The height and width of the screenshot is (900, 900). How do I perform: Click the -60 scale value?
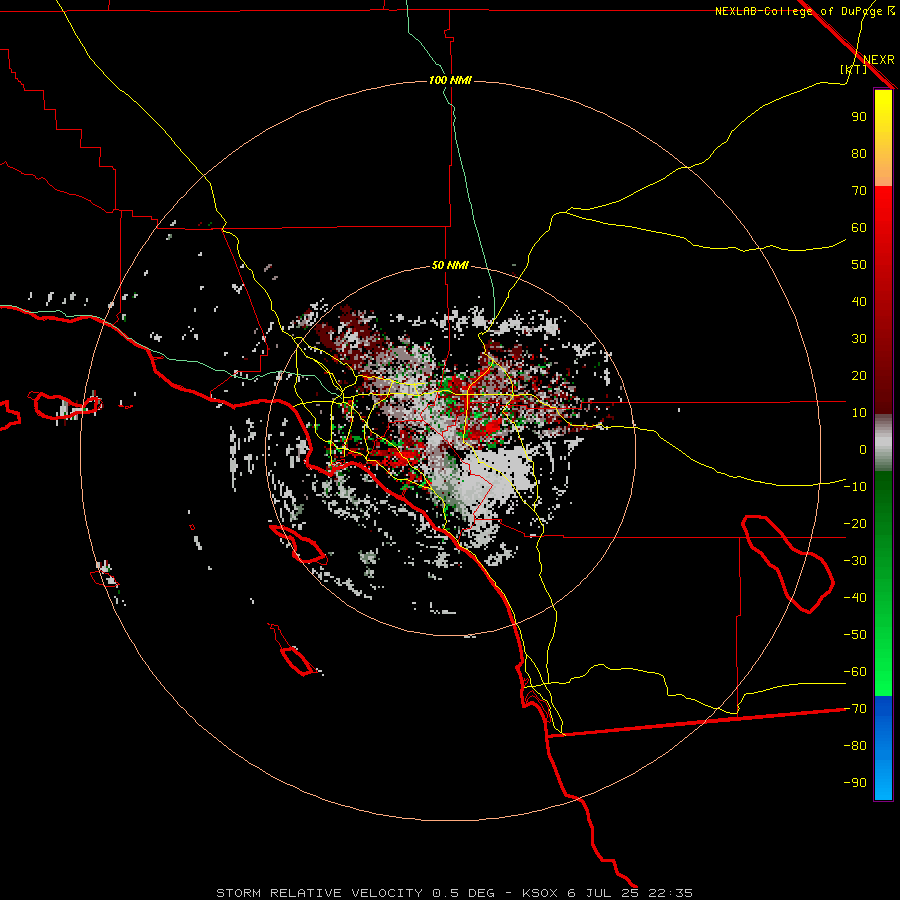click(855, 672)
